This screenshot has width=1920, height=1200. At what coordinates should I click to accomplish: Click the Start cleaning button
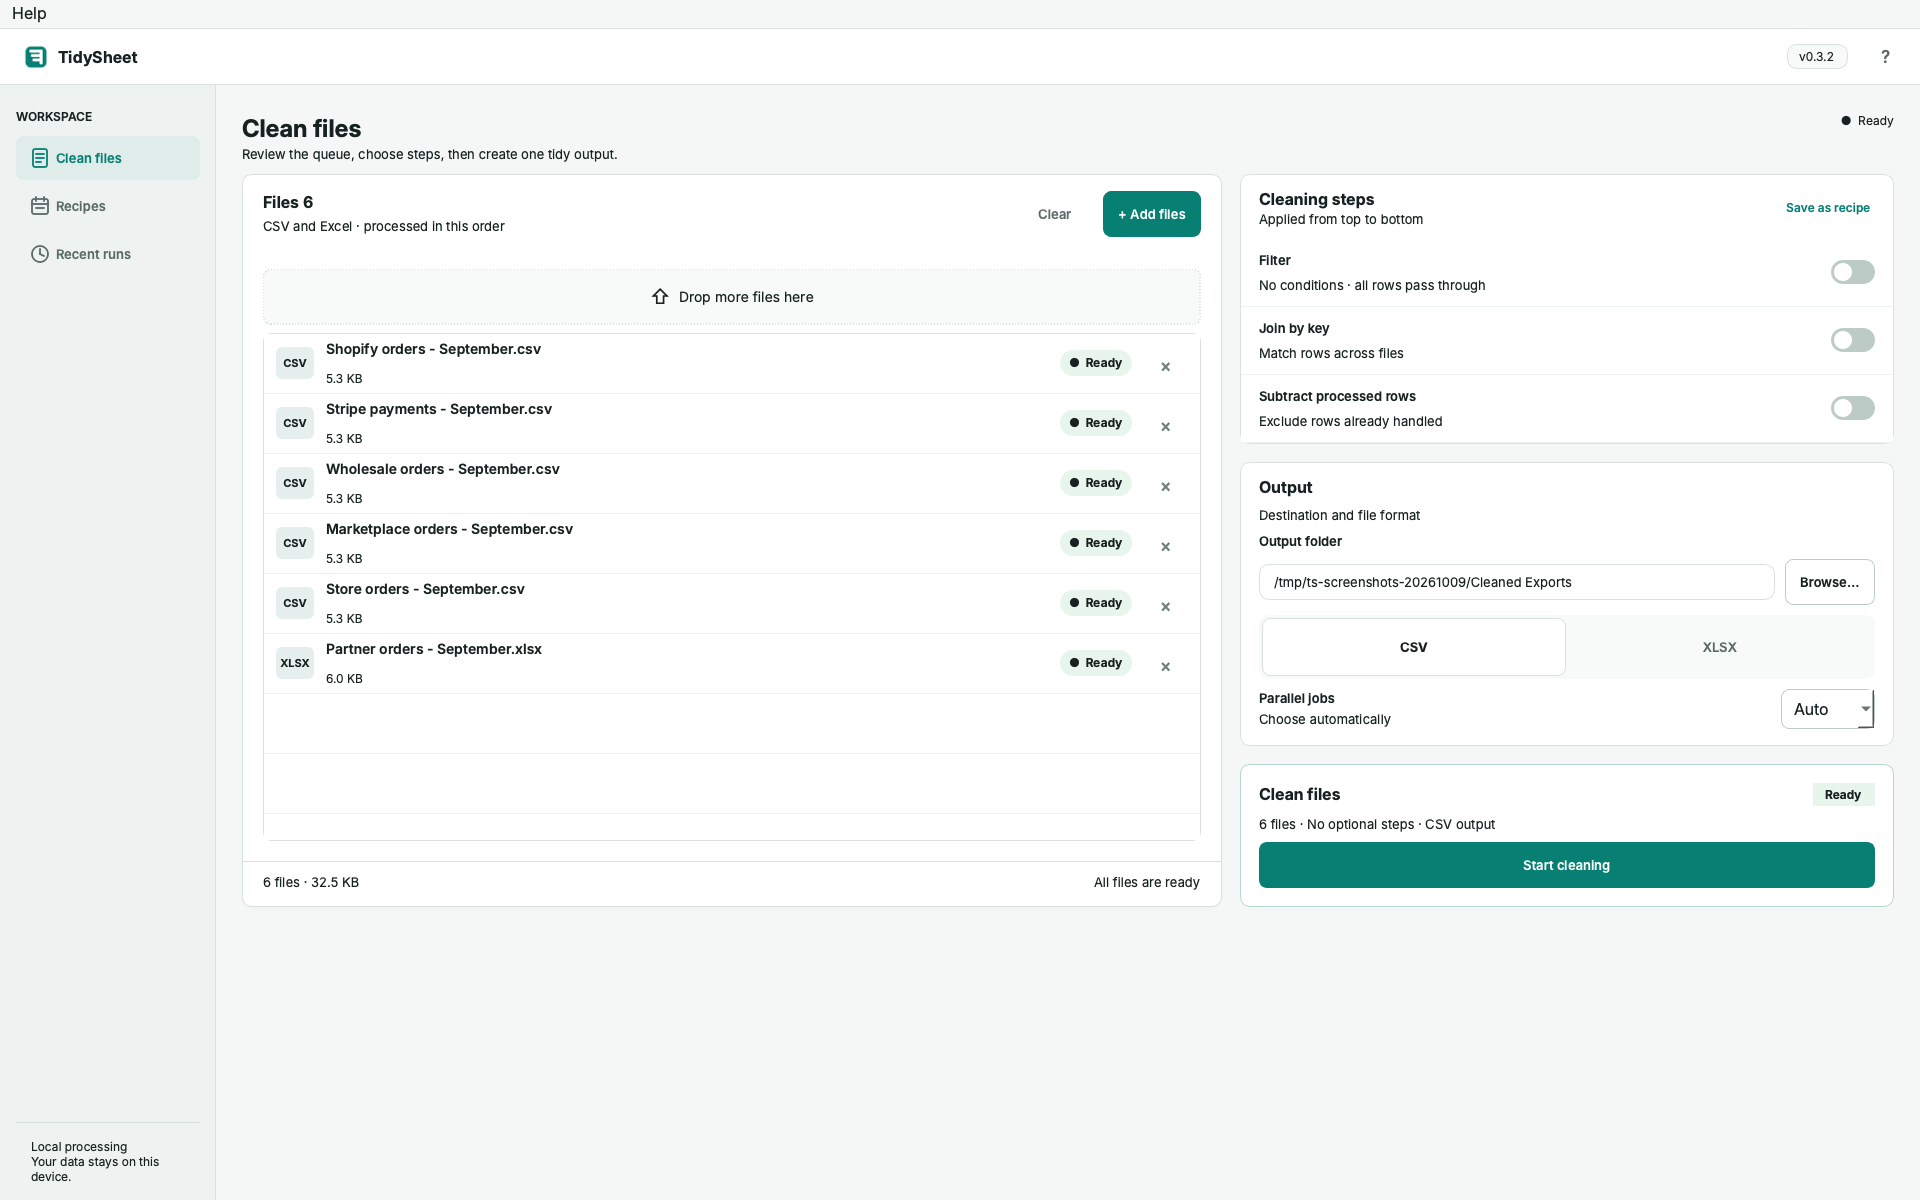point(1567,865)
